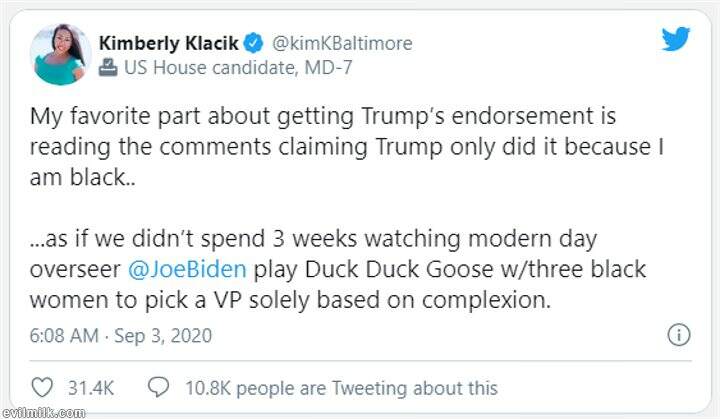Open the tweet info icon

pos(678,335)
